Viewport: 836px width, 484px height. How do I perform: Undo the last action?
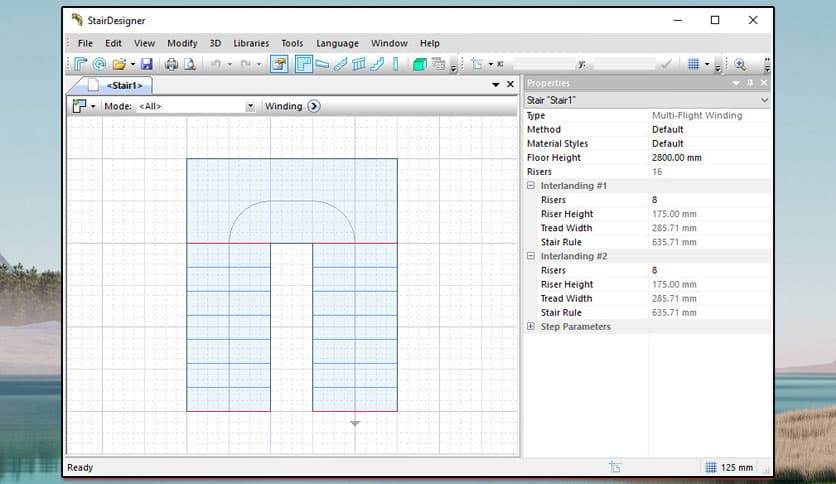pyautogui.click(x=216, y=64)
